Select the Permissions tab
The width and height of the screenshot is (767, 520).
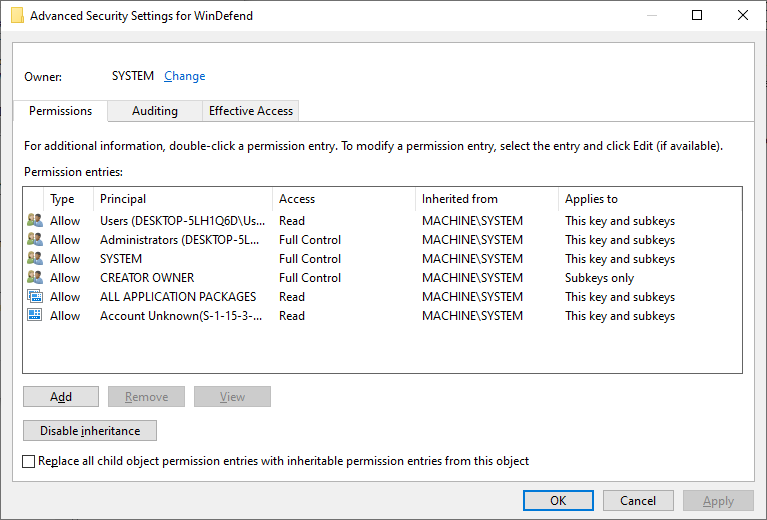pos(60,111)
